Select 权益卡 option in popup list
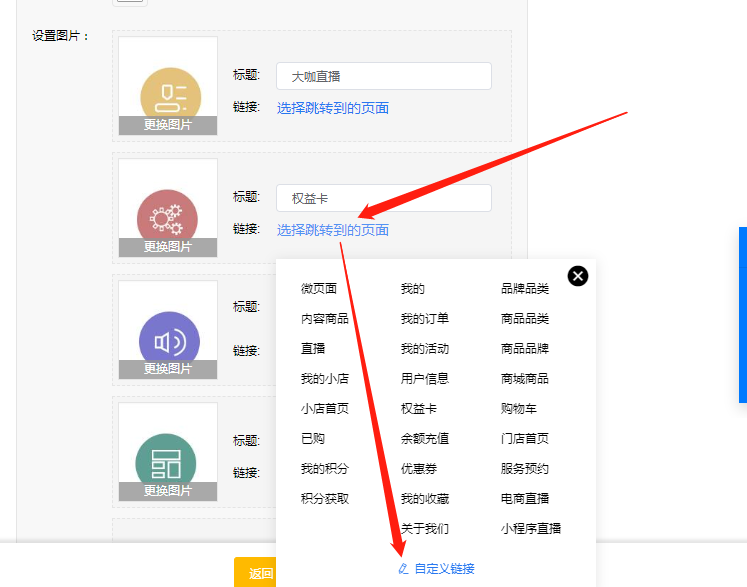Screen dimensions: 747x587 [x=419, y=409]
